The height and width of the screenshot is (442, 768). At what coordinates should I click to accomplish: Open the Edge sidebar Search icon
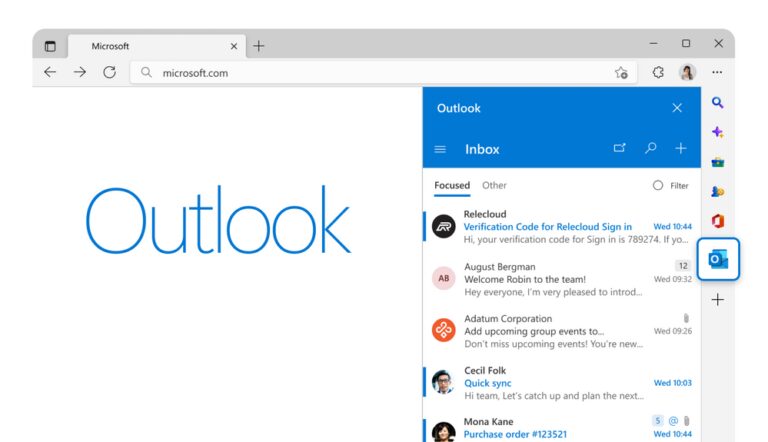click(x=717, y=103)
